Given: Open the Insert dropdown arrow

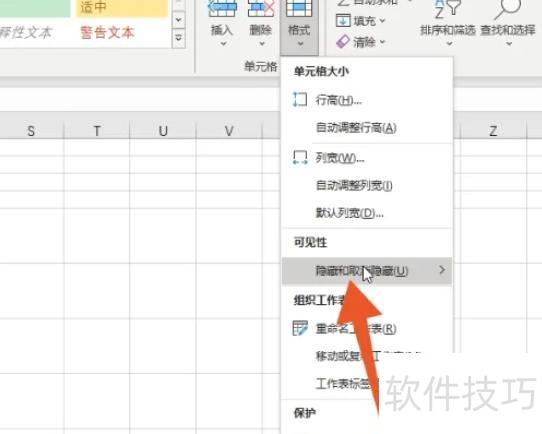Looking at the screenshot, I should 223,44.
